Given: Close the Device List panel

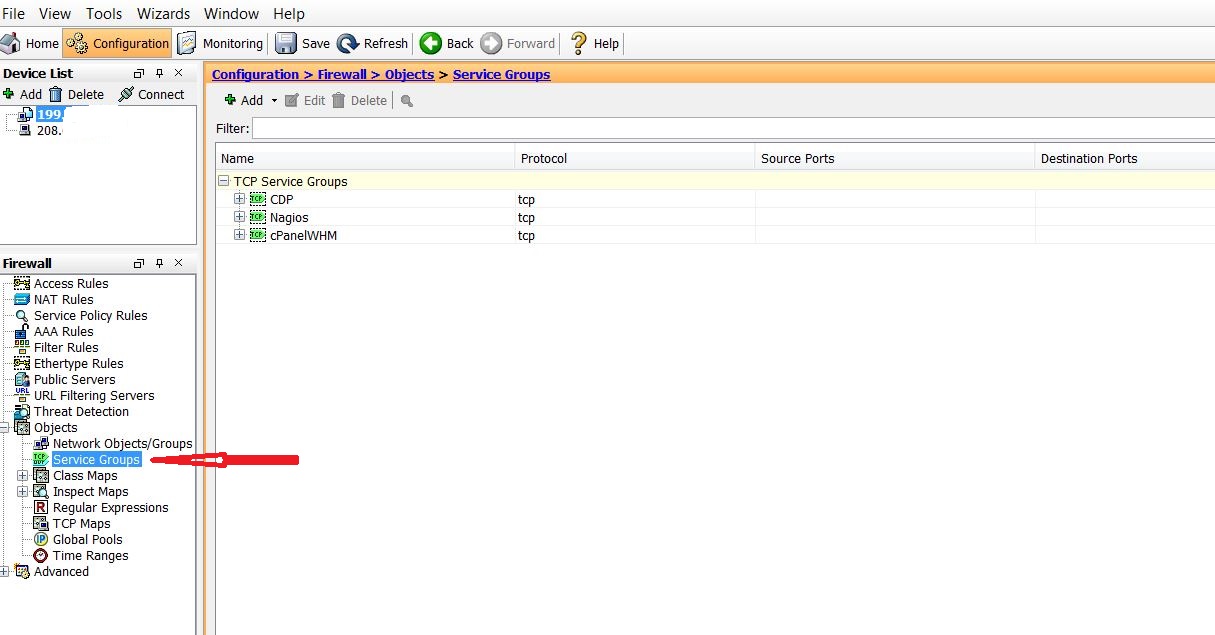Looking at the screenshot, I should [179, 73].
